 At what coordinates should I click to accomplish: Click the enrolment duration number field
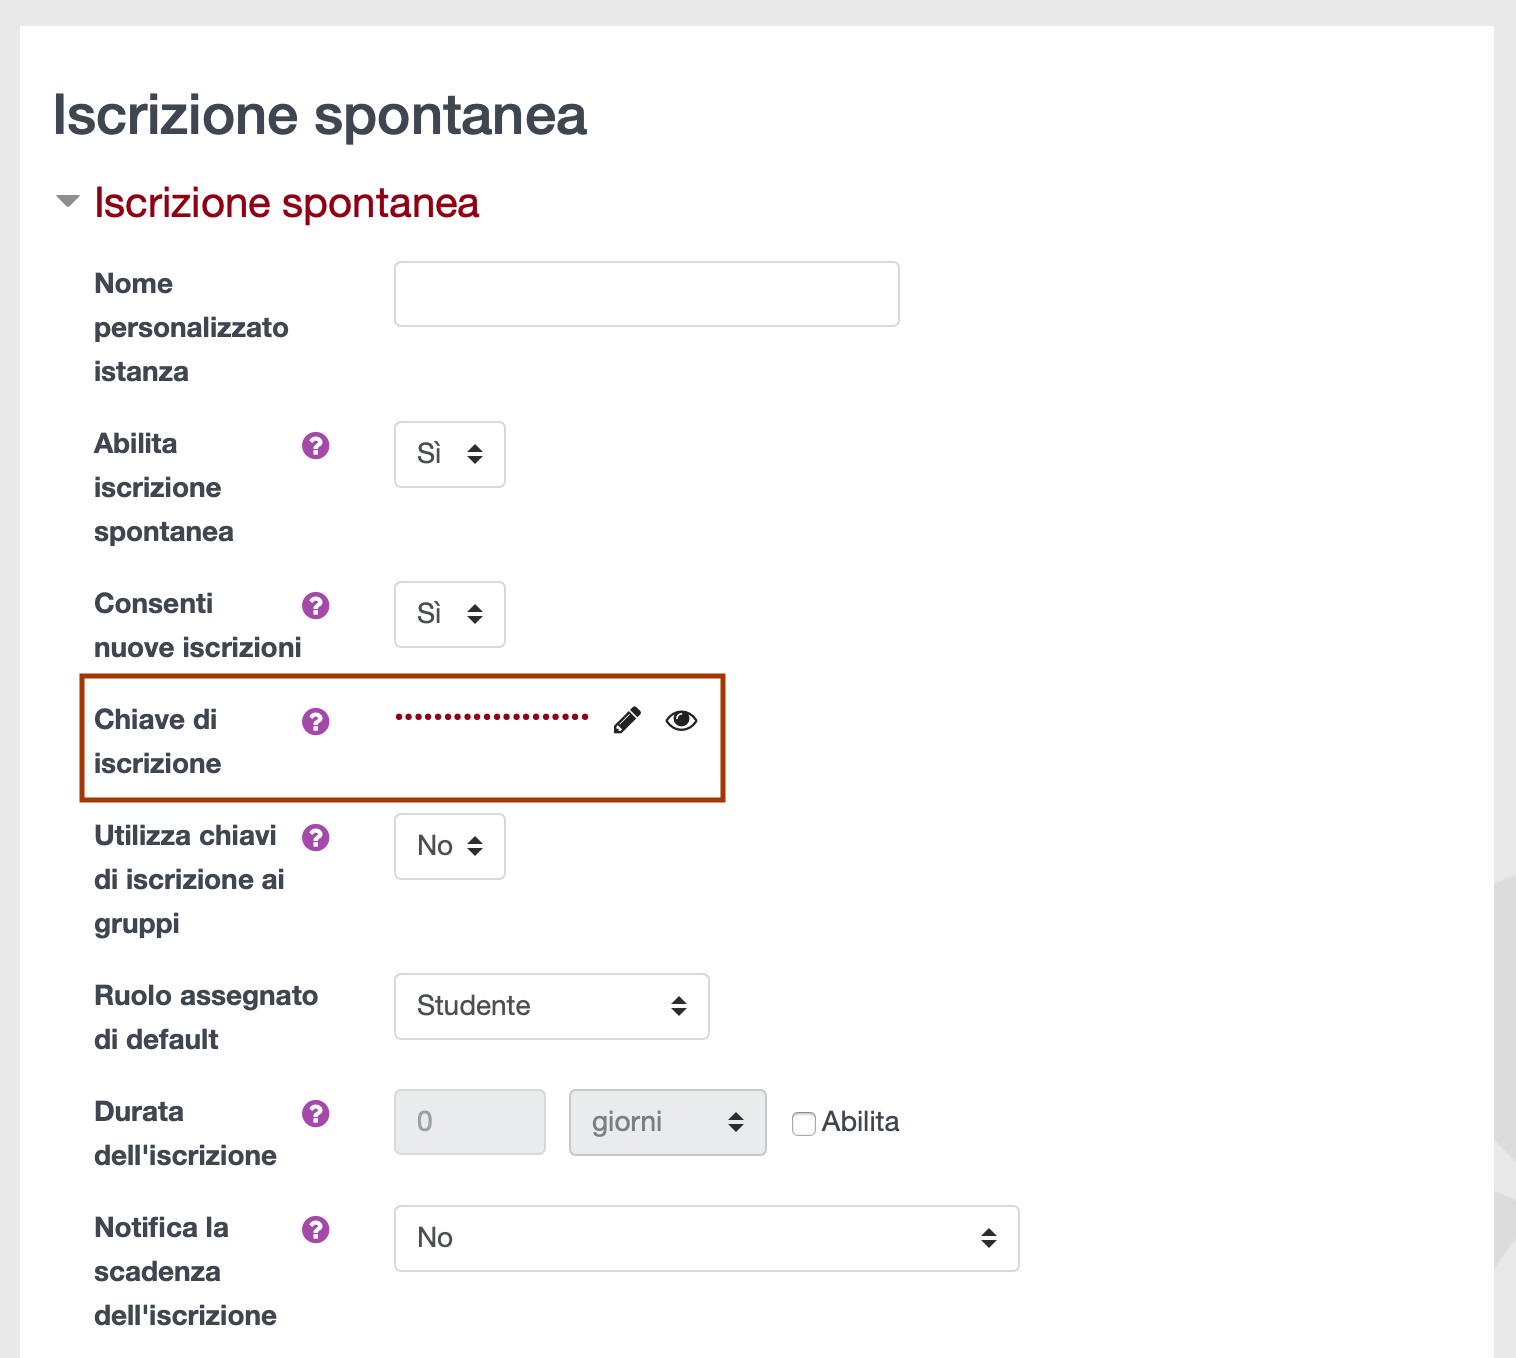(469, 1122)
